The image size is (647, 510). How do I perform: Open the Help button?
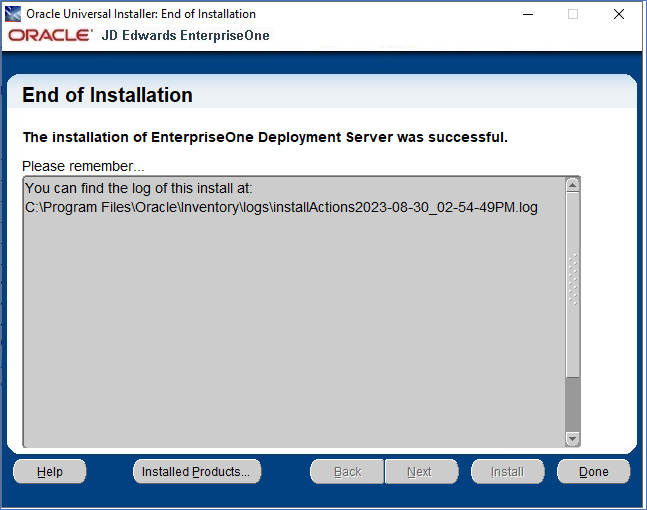(x=50, y=471)
